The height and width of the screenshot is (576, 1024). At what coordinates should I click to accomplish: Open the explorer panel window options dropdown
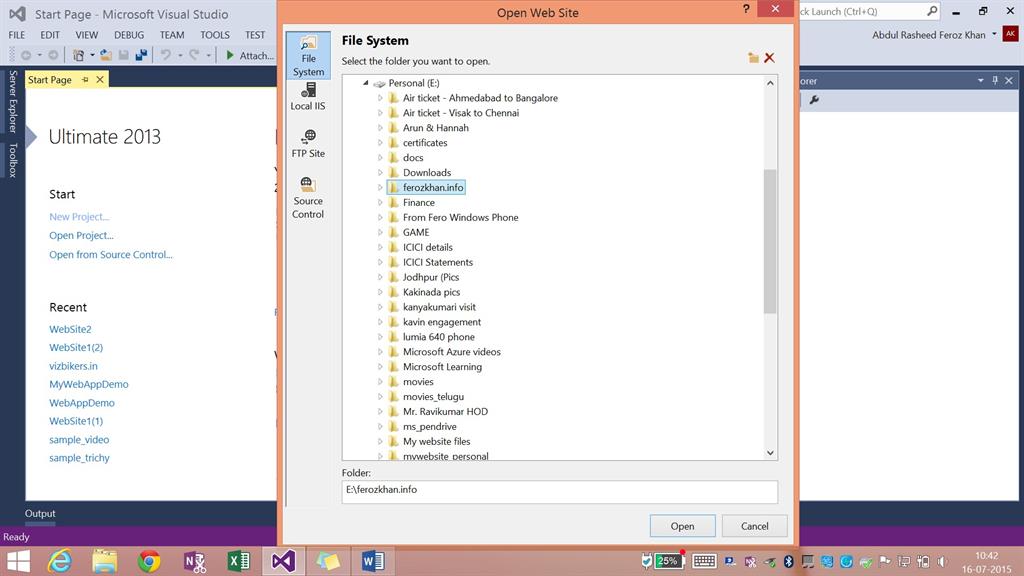980,80
